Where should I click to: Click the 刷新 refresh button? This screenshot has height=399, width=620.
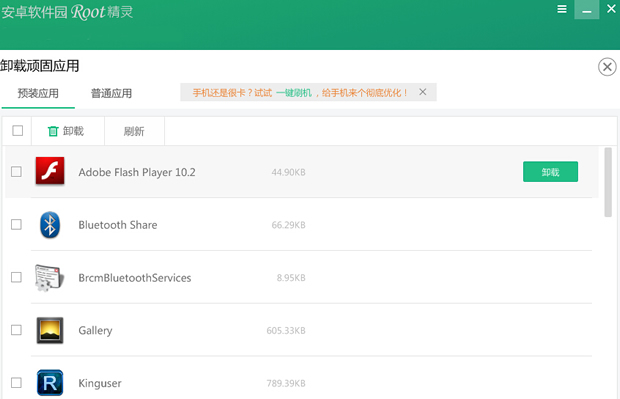[134, 131]
